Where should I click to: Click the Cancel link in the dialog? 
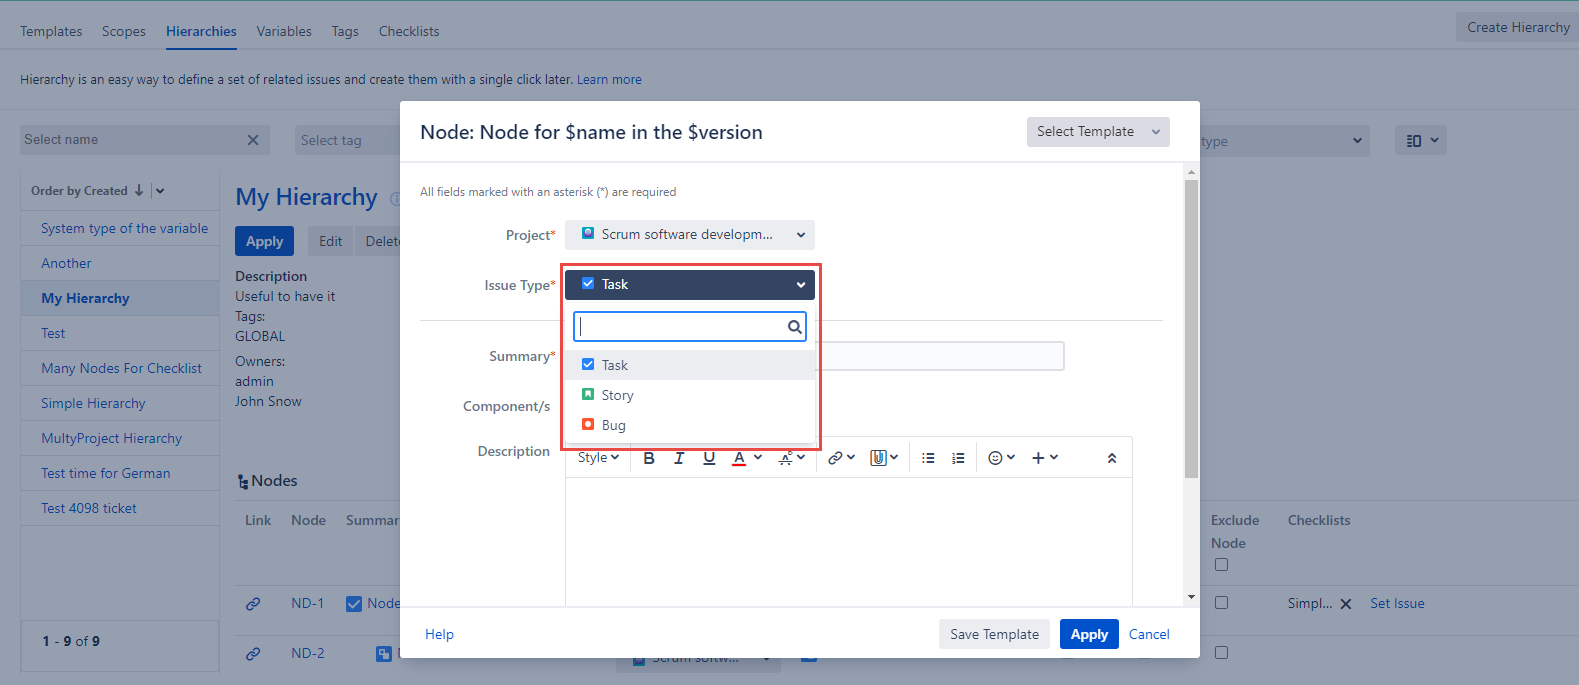pyautogui.click(x=1149, y=634)
